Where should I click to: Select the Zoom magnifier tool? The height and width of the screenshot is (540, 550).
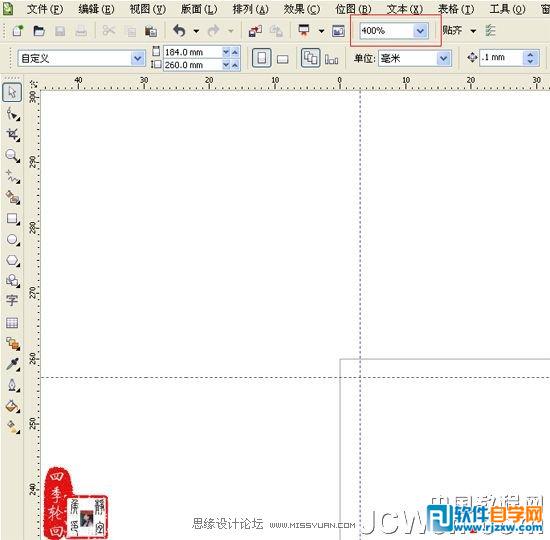coord(12,155)
